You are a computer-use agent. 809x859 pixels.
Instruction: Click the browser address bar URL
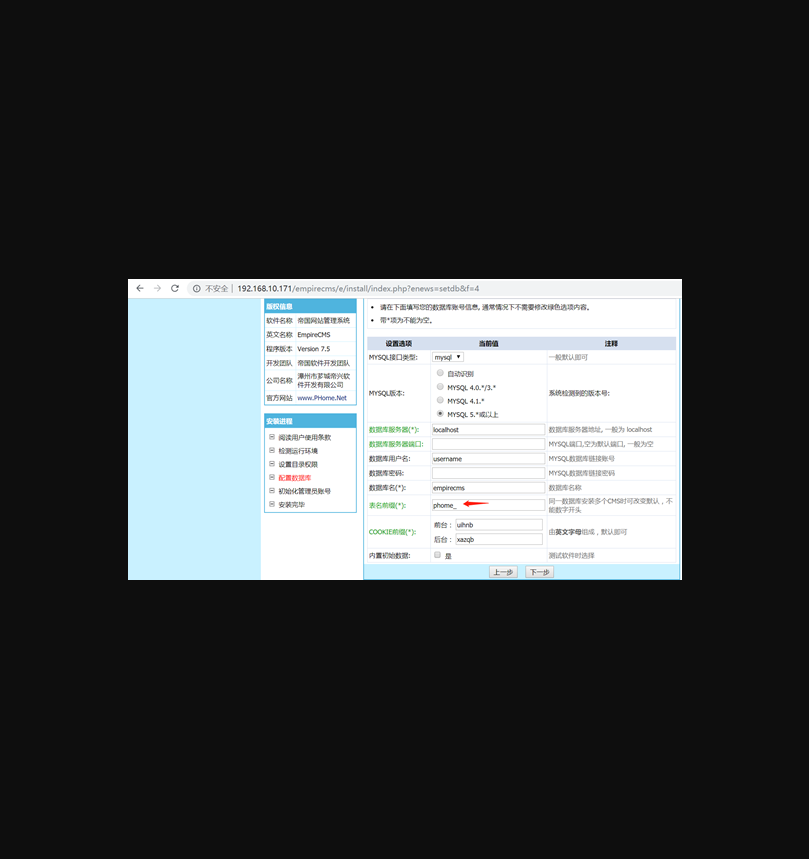pos(358,288)
